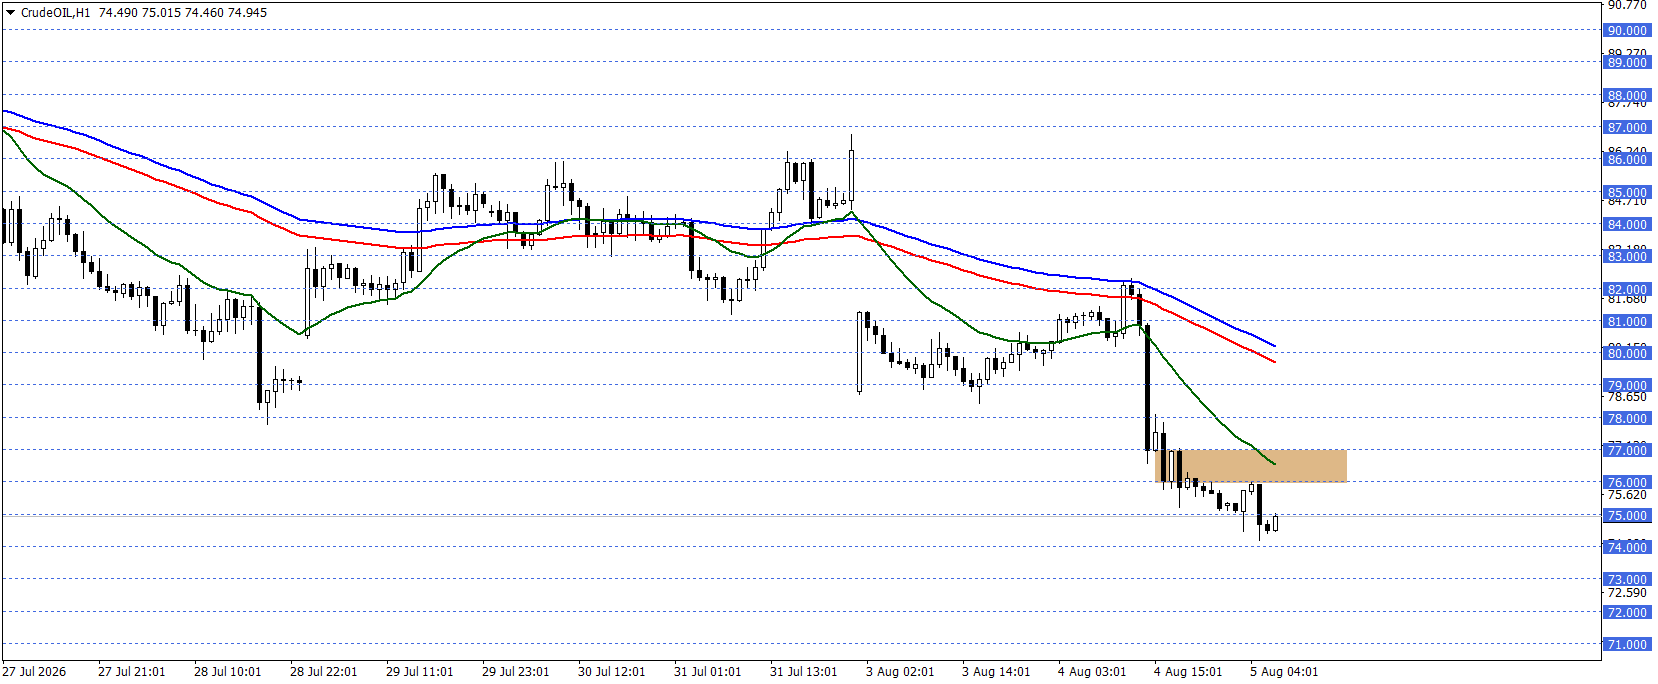1658x684 pixels.
Task: Click the 29 Jul 23:01 time label
Action: point(516,672)
